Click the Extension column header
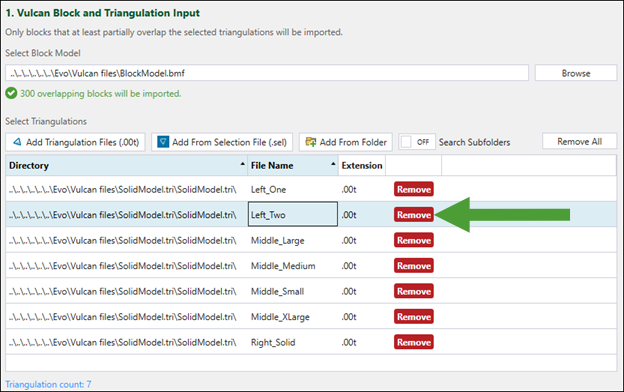The height and width of the screenshot is (392, 624). click(x=362, y=166)
